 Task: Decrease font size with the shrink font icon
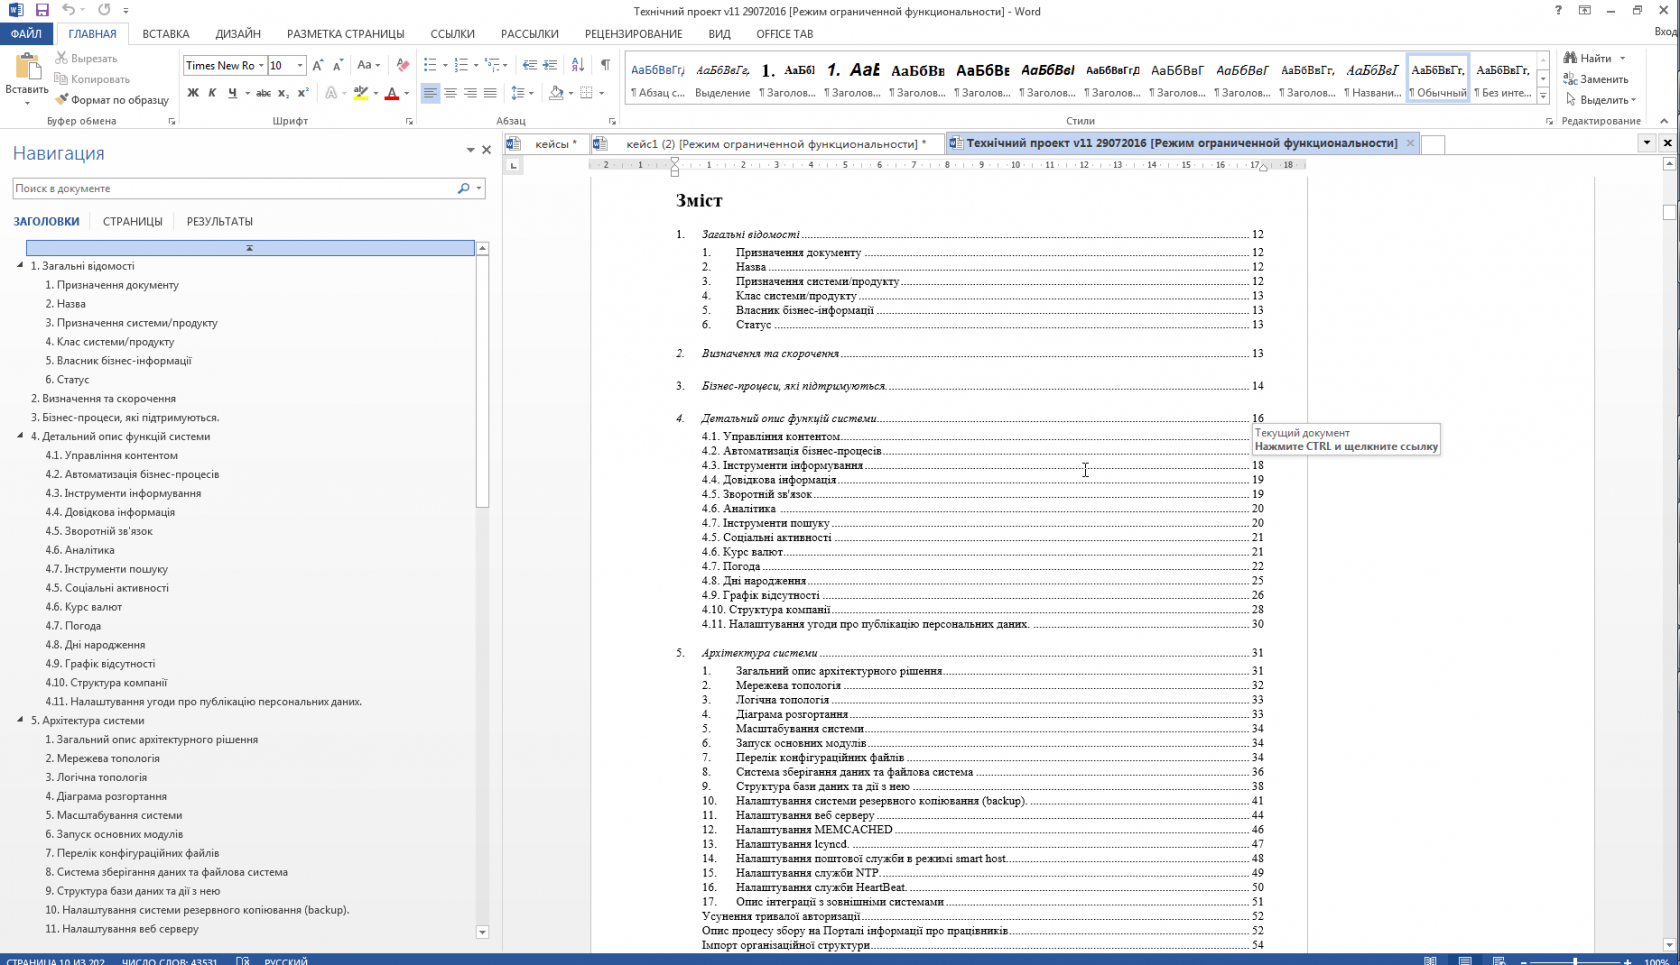pyautogui.click(x=338, y=65)
